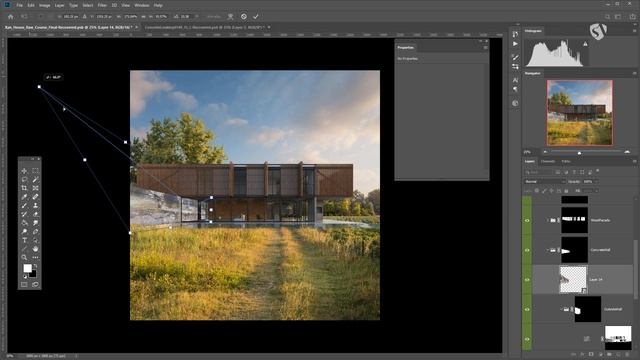Open the Layers panel flyout menu

[634, 162]
